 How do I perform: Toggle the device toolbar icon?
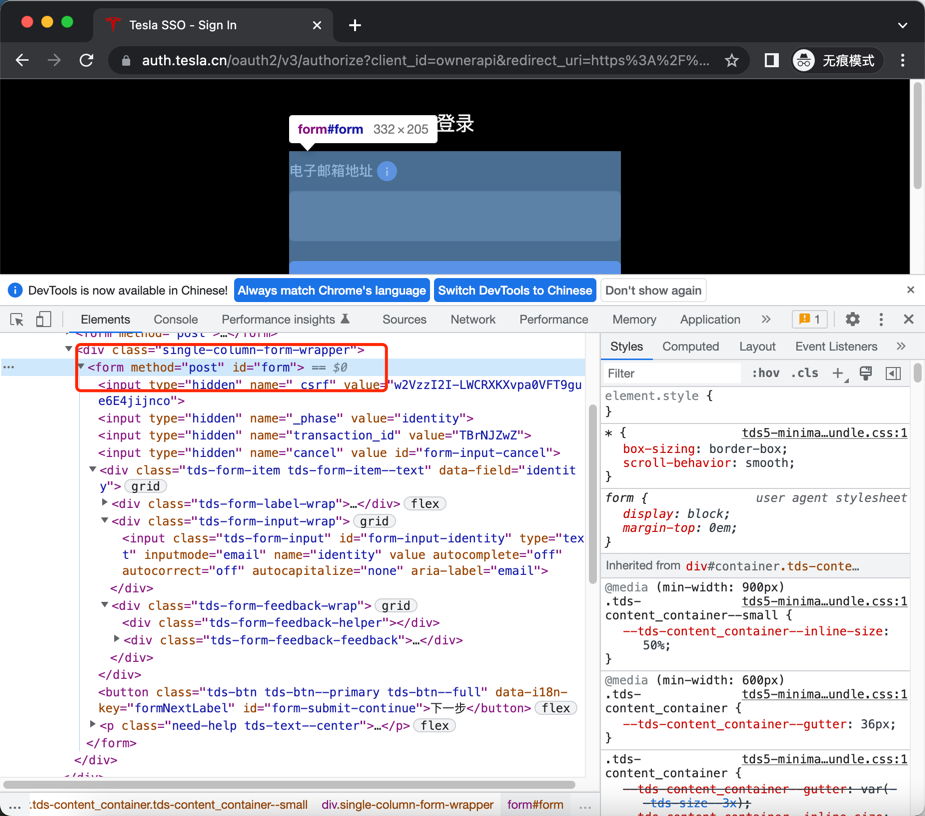pos(43,319)
